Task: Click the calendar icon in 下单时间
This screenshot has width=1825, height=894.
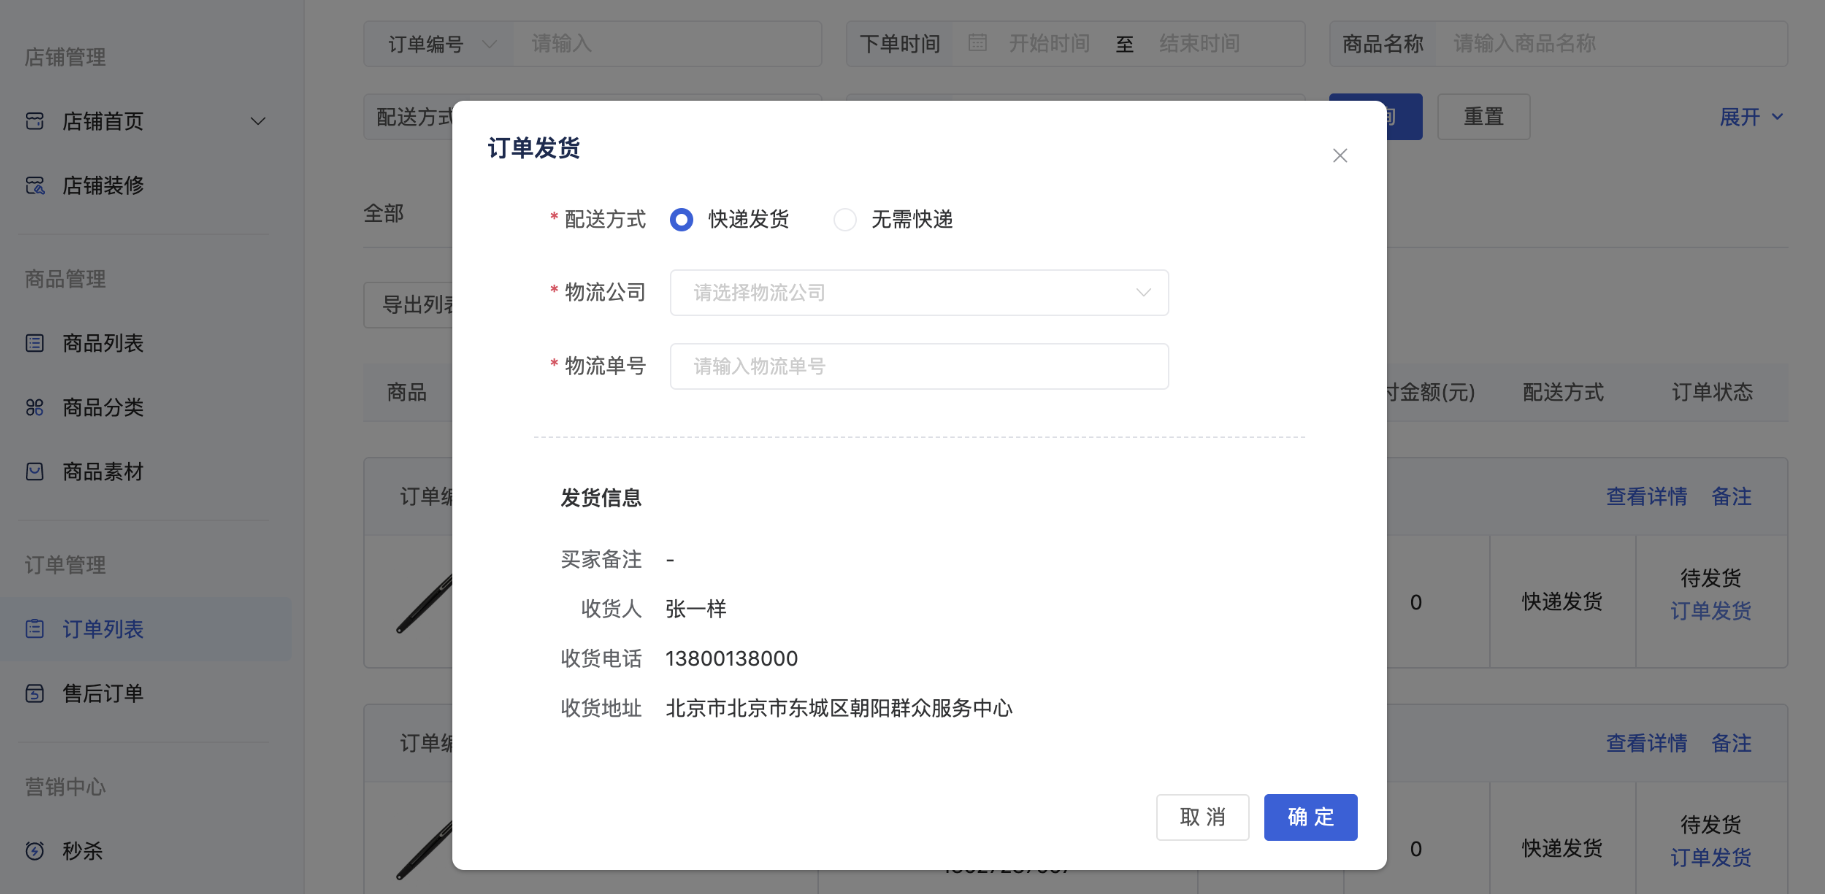Action: coord(978,43)
